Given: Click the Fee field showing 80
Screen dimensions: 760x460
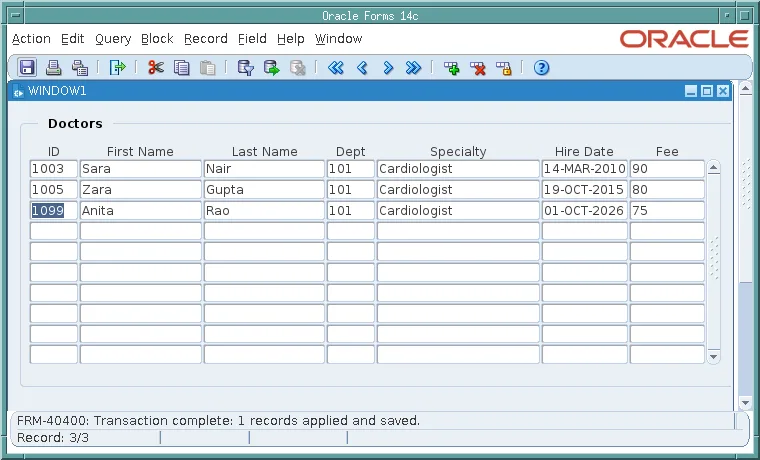Looking at the screenshot, I should [x=667, y=190].
